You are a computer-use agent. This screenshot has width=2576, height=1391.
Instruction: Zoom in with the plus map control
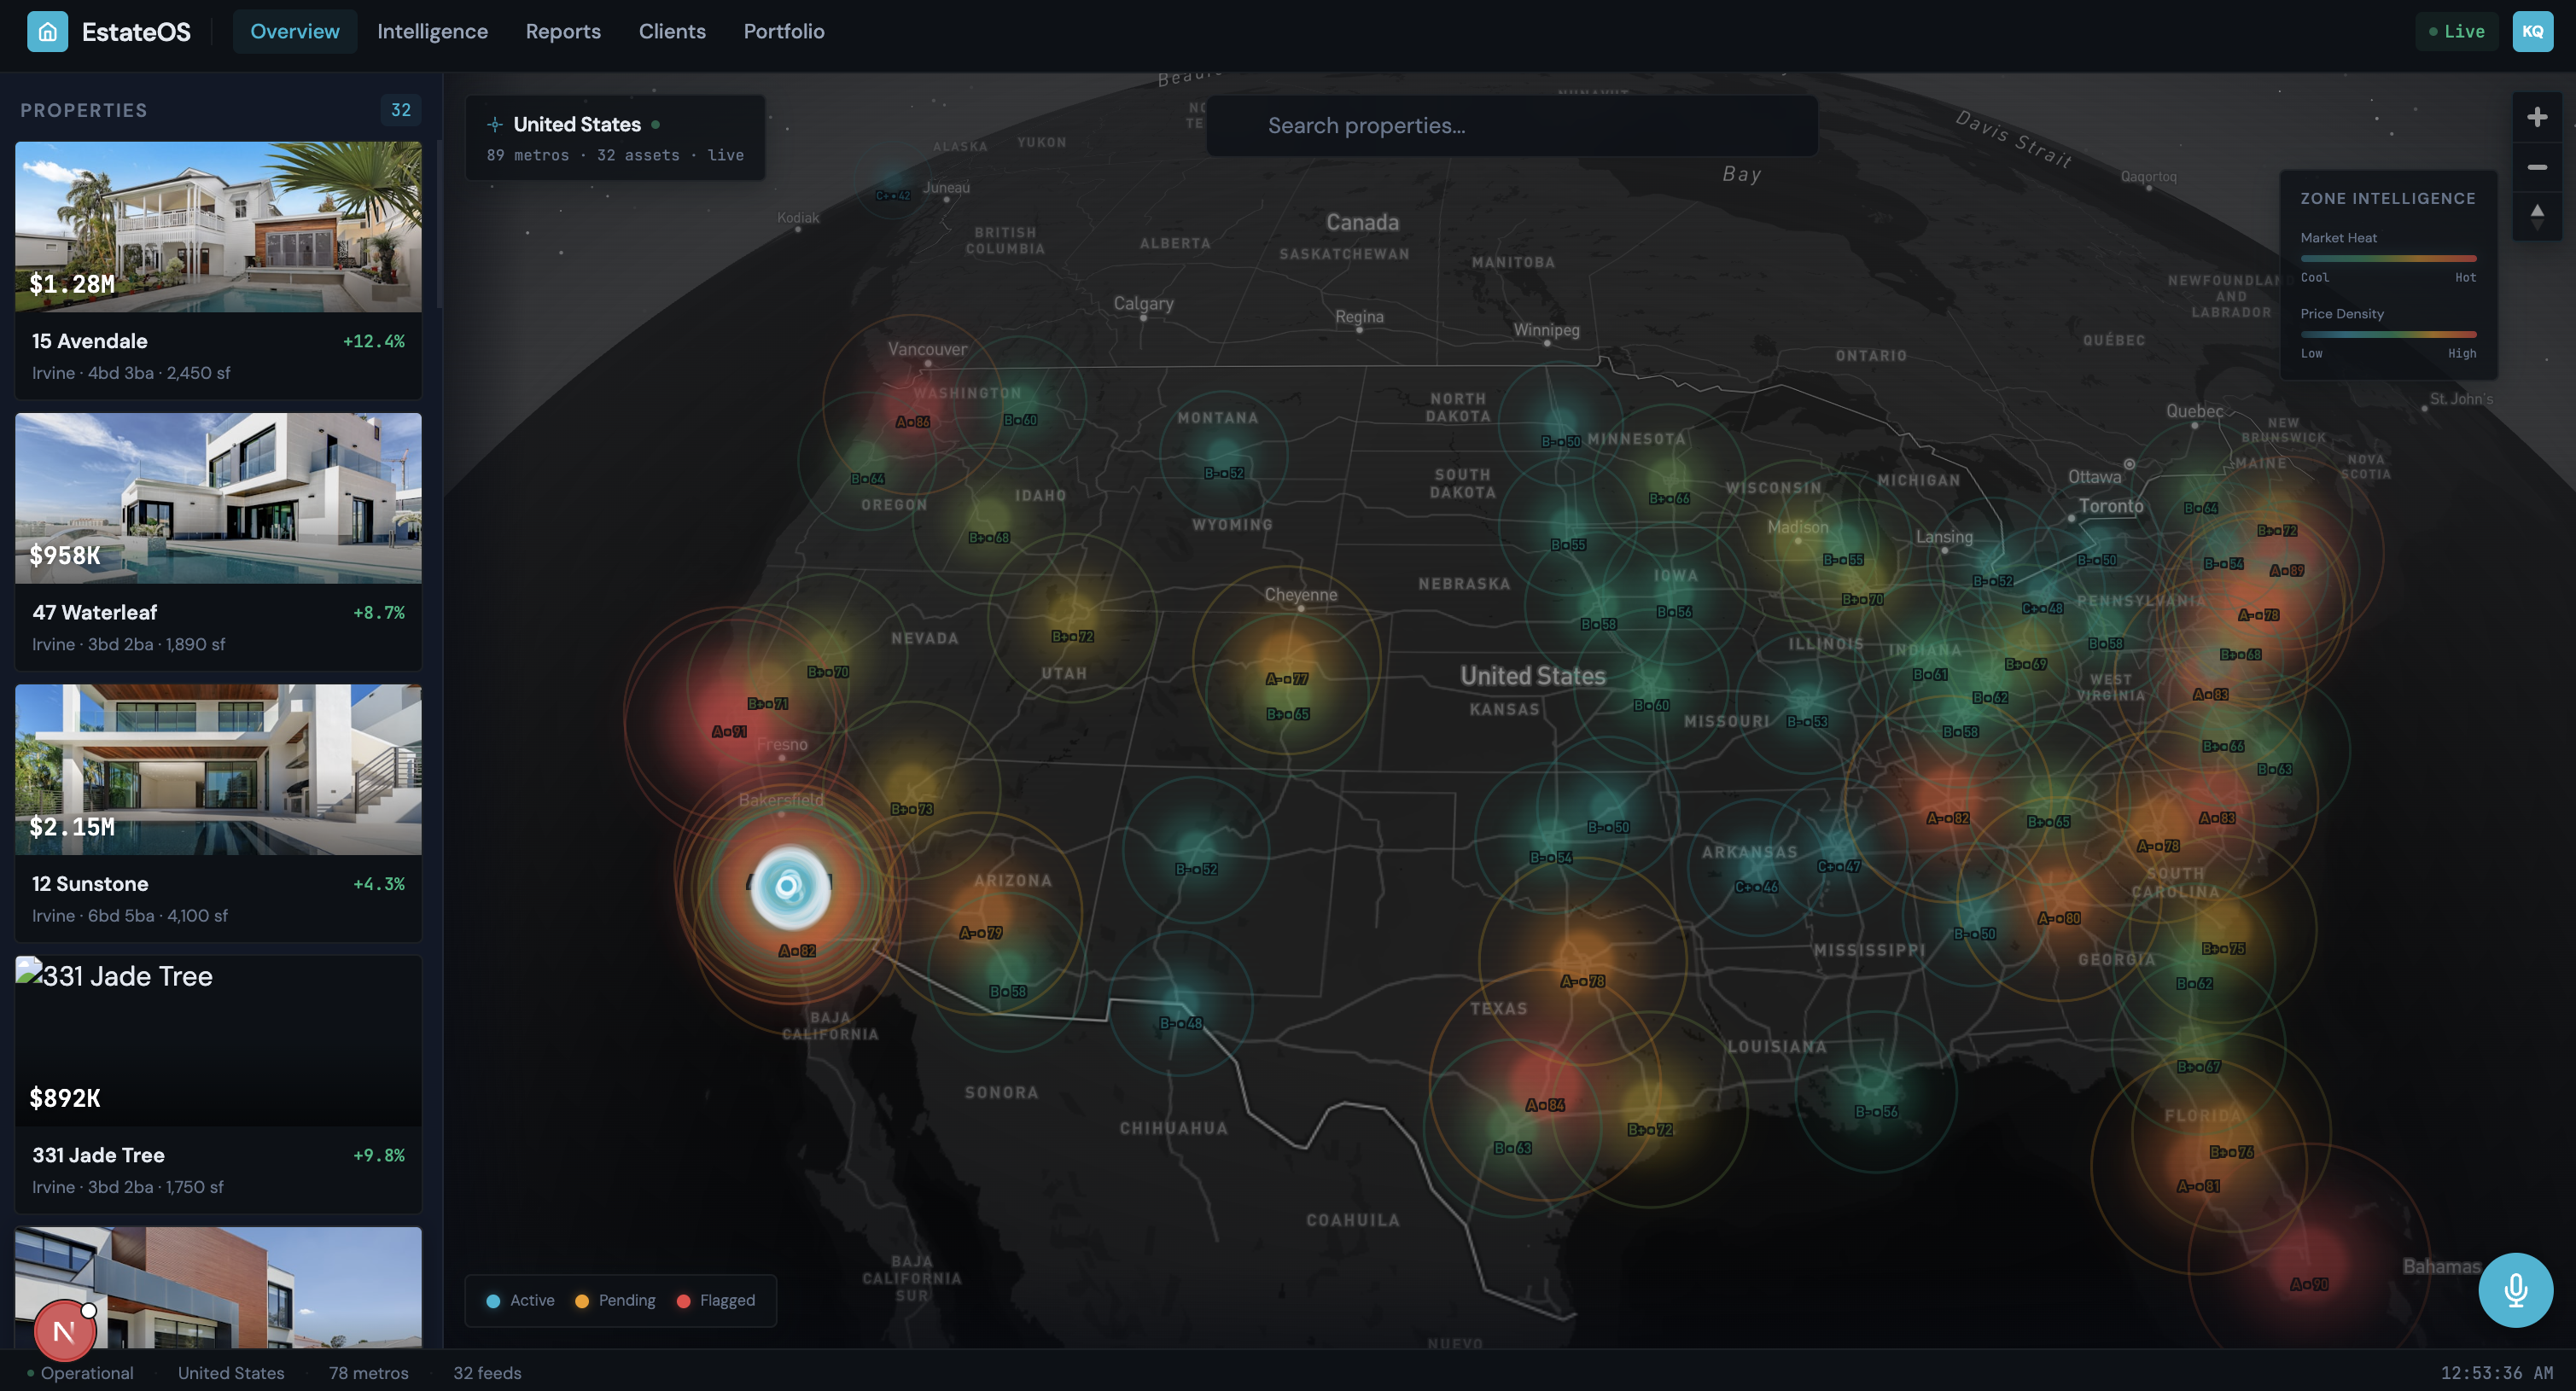(x=2536, y=117)
